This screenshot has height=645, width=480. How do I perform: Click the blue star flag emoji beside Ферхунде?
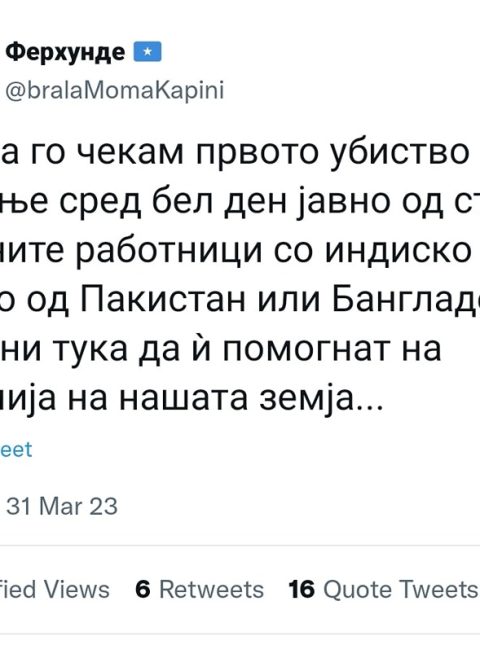[x=147, y=52]
